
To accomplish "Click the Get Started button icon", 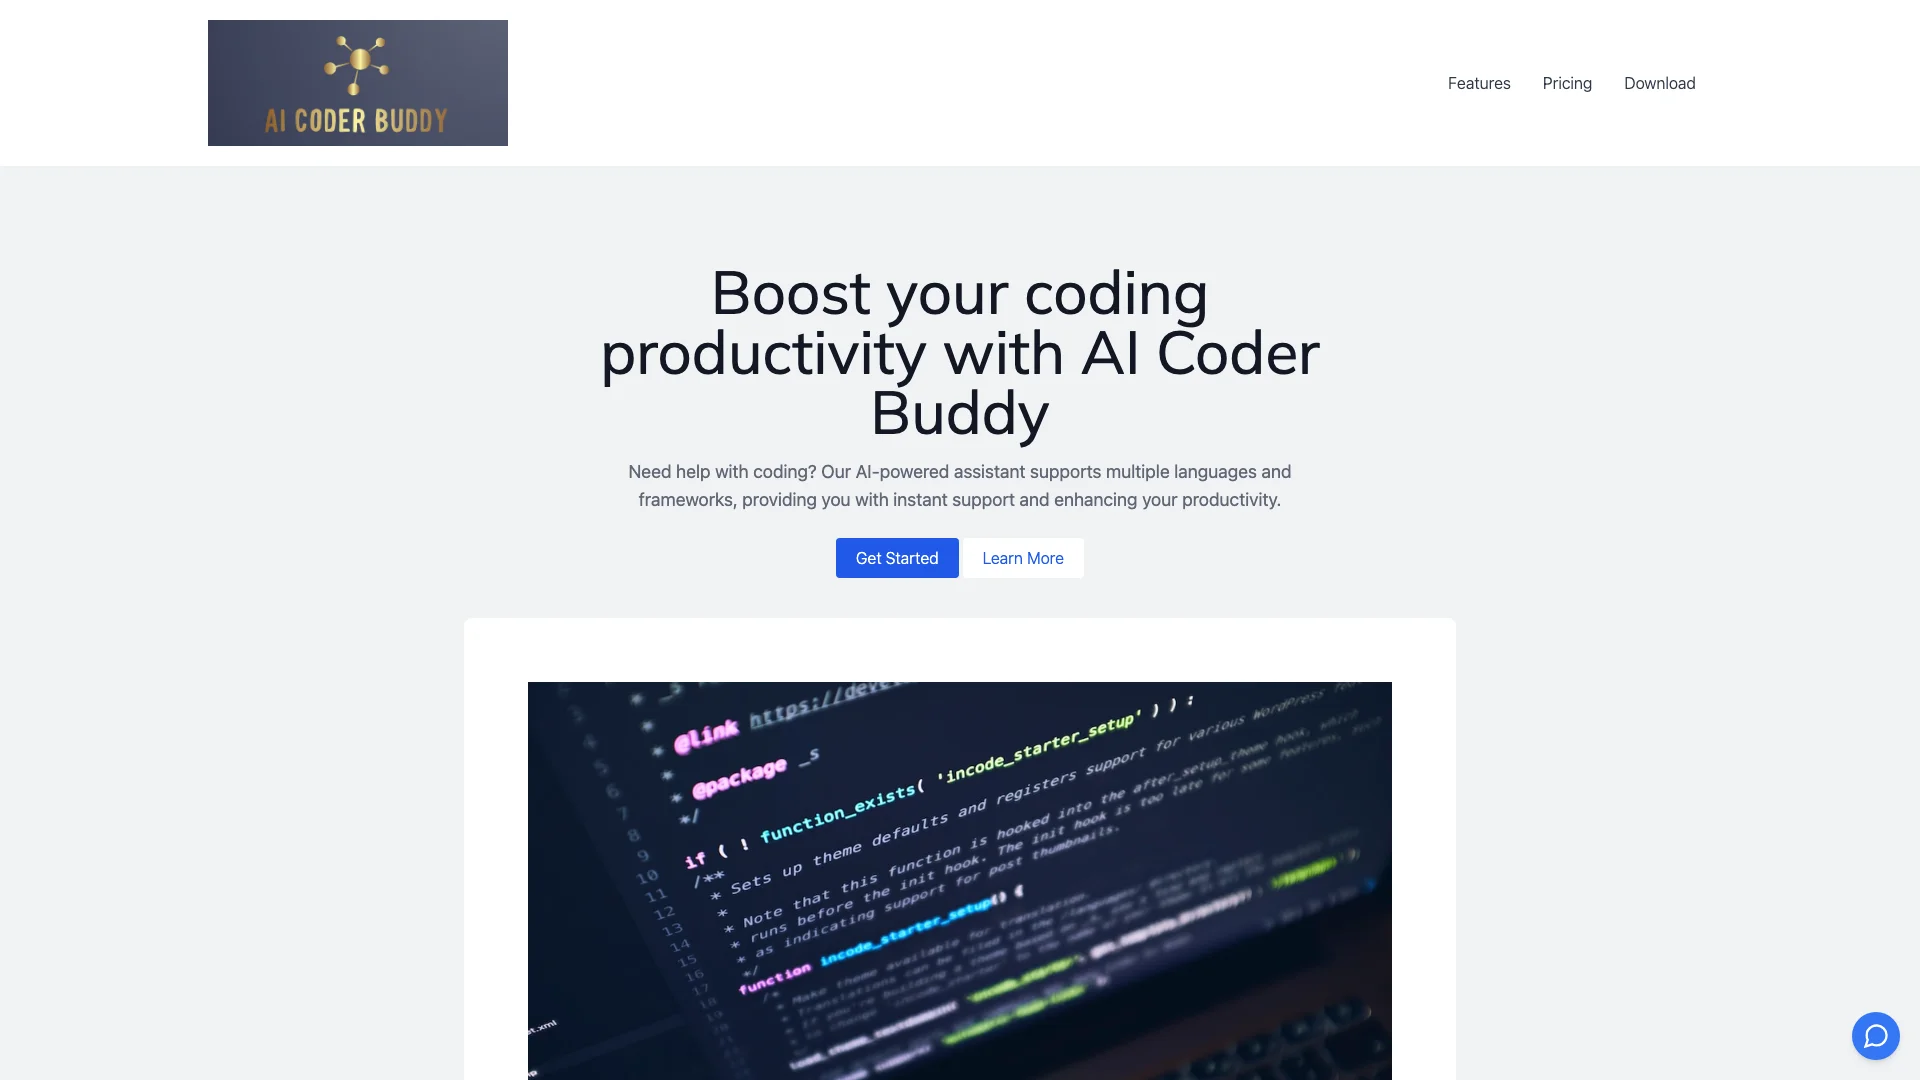I will (897, 556).
